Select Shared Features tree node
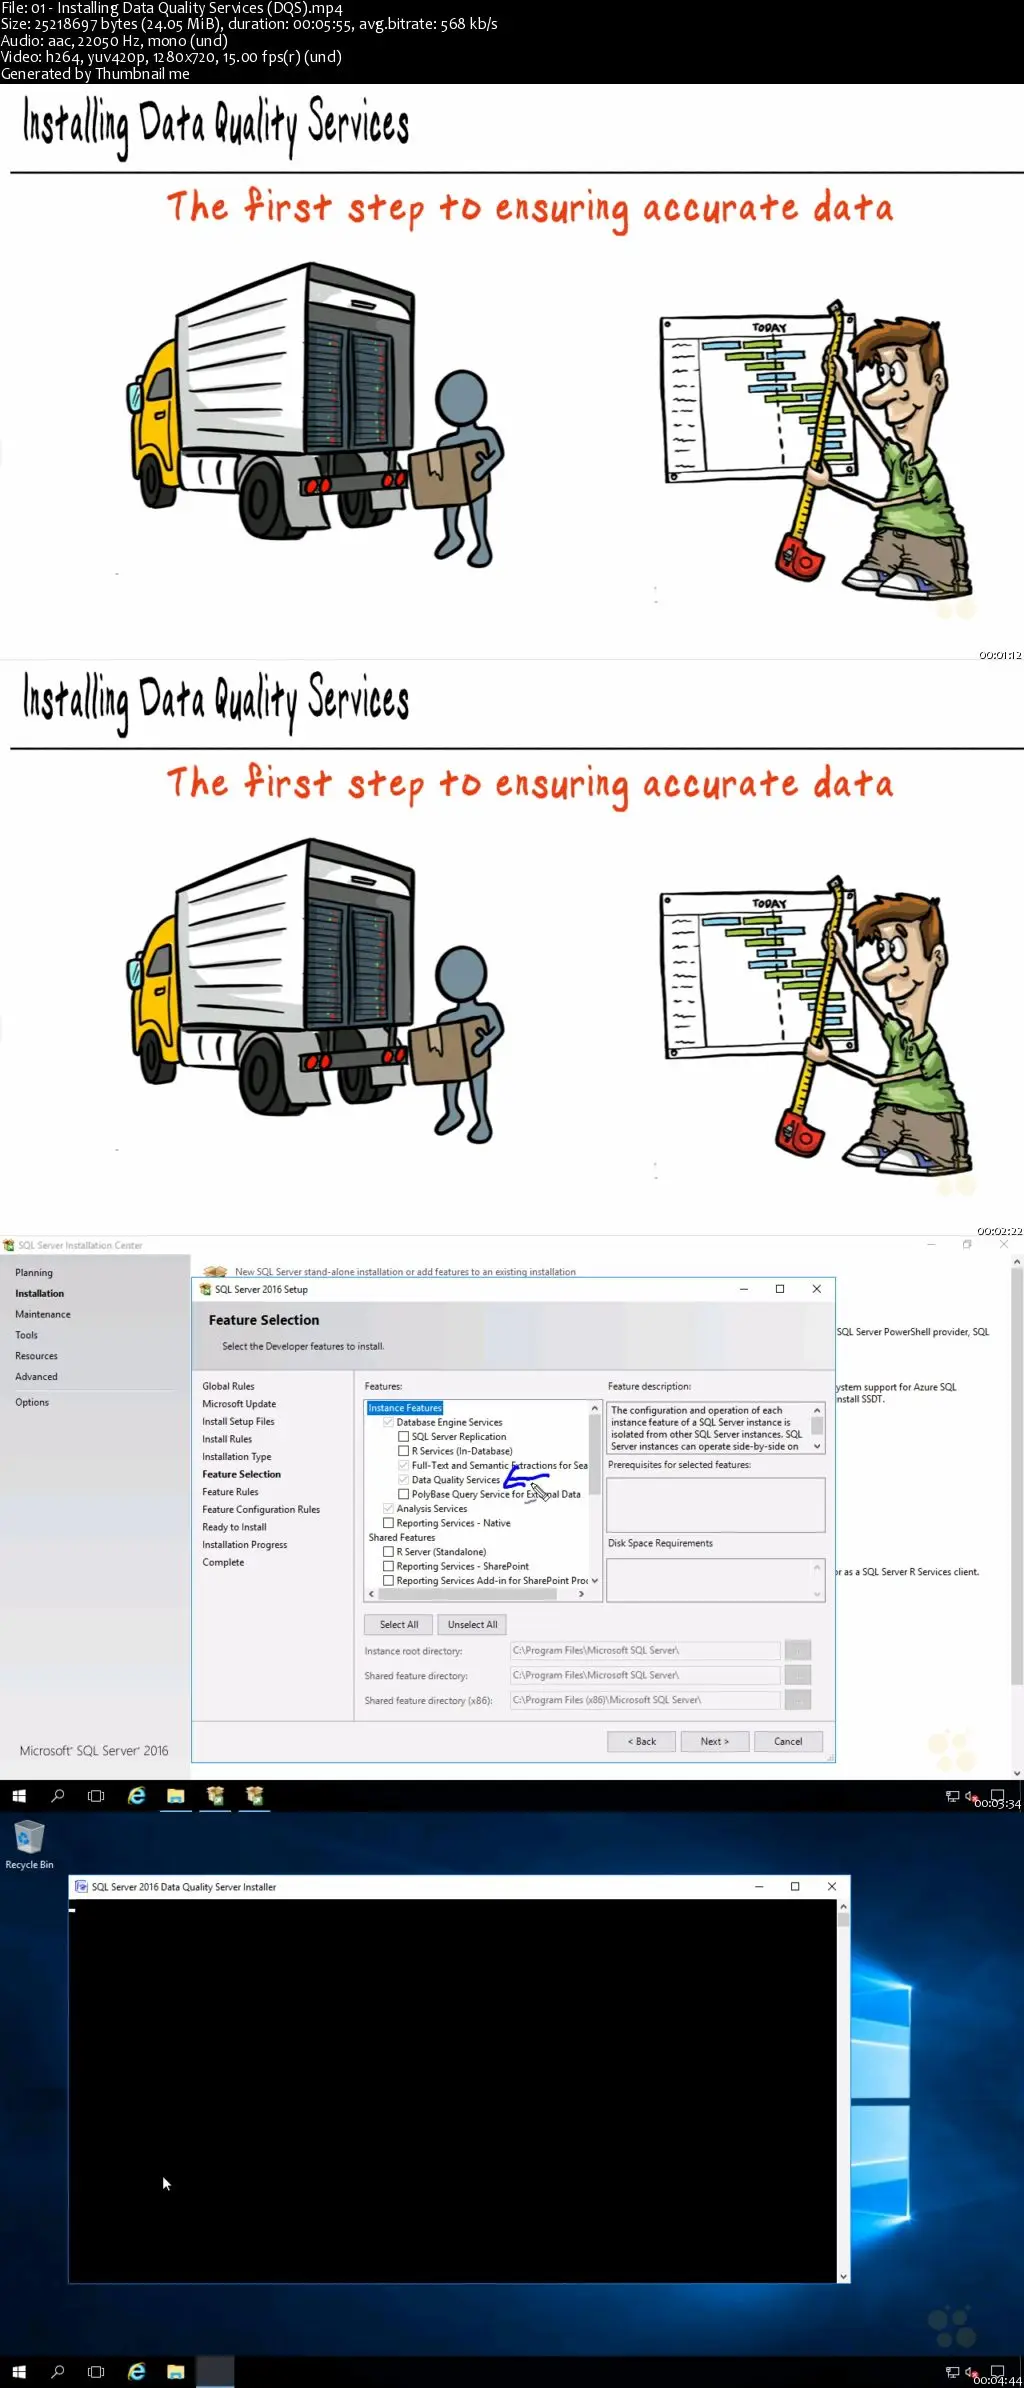The height and width of the screenshot is (2388, 1024). (x=402, y=1538)
